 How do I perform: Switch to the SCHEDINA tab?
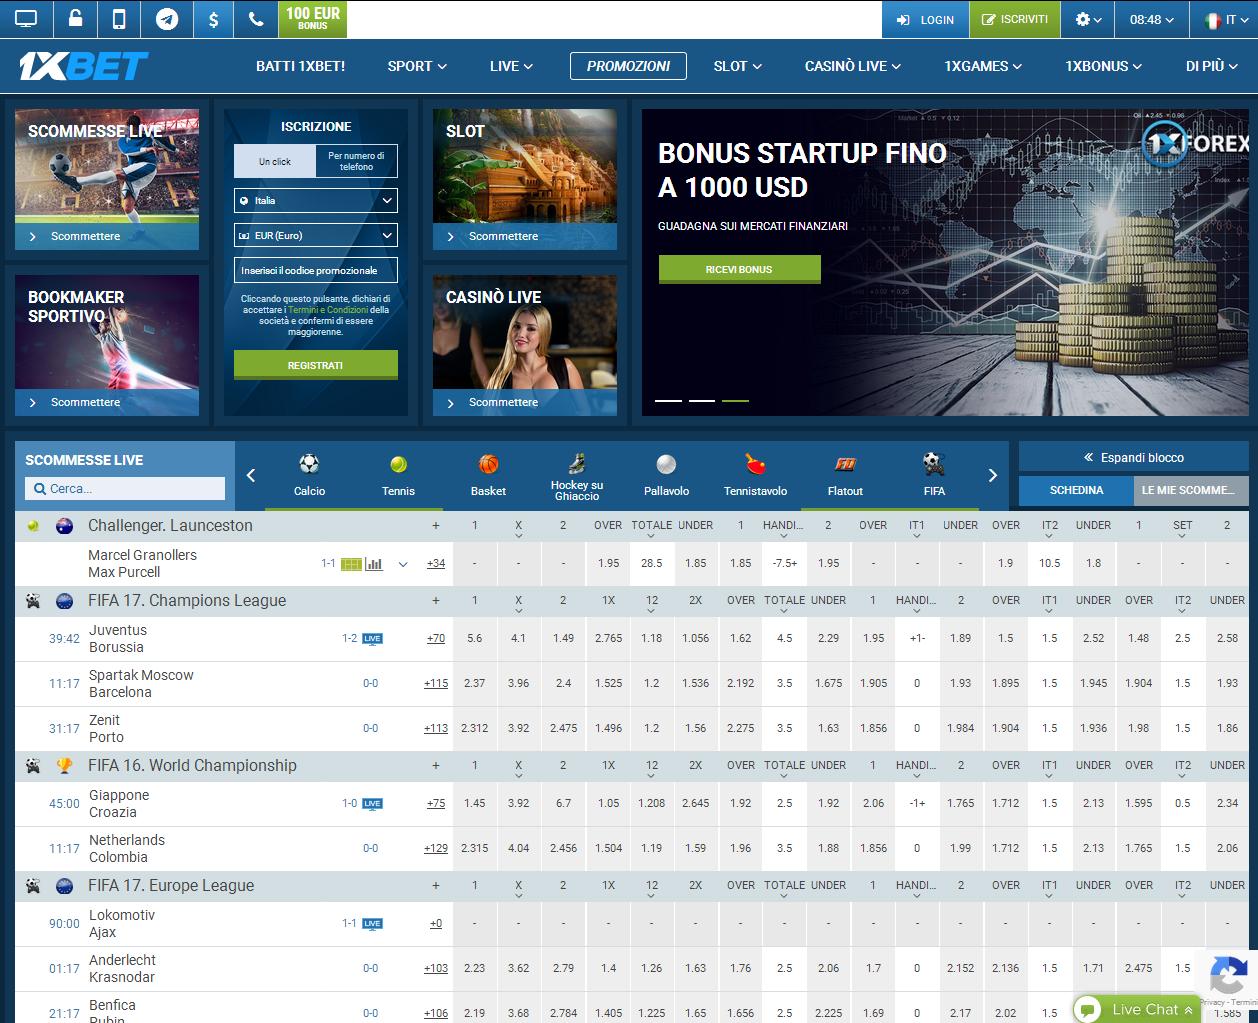click(1076, 490)
